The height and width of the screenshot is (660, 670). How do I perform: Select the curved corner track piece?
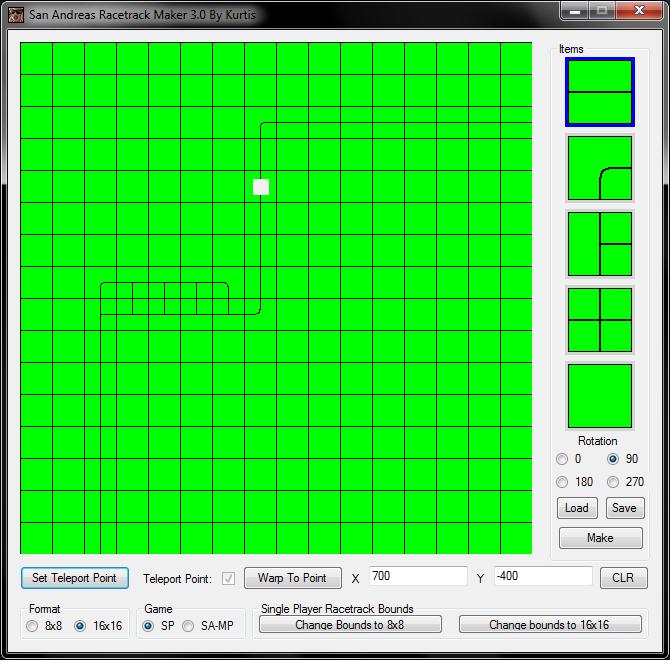599,168
